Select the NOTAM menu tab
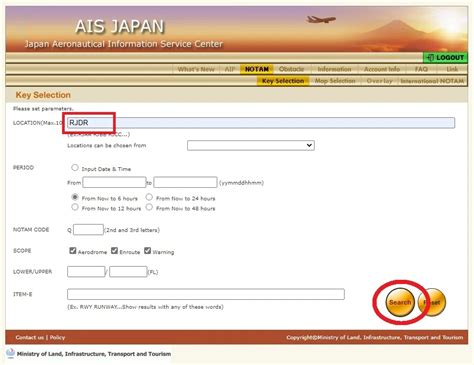This screenshot has width=474, height=365. click(x=257, y=69)
